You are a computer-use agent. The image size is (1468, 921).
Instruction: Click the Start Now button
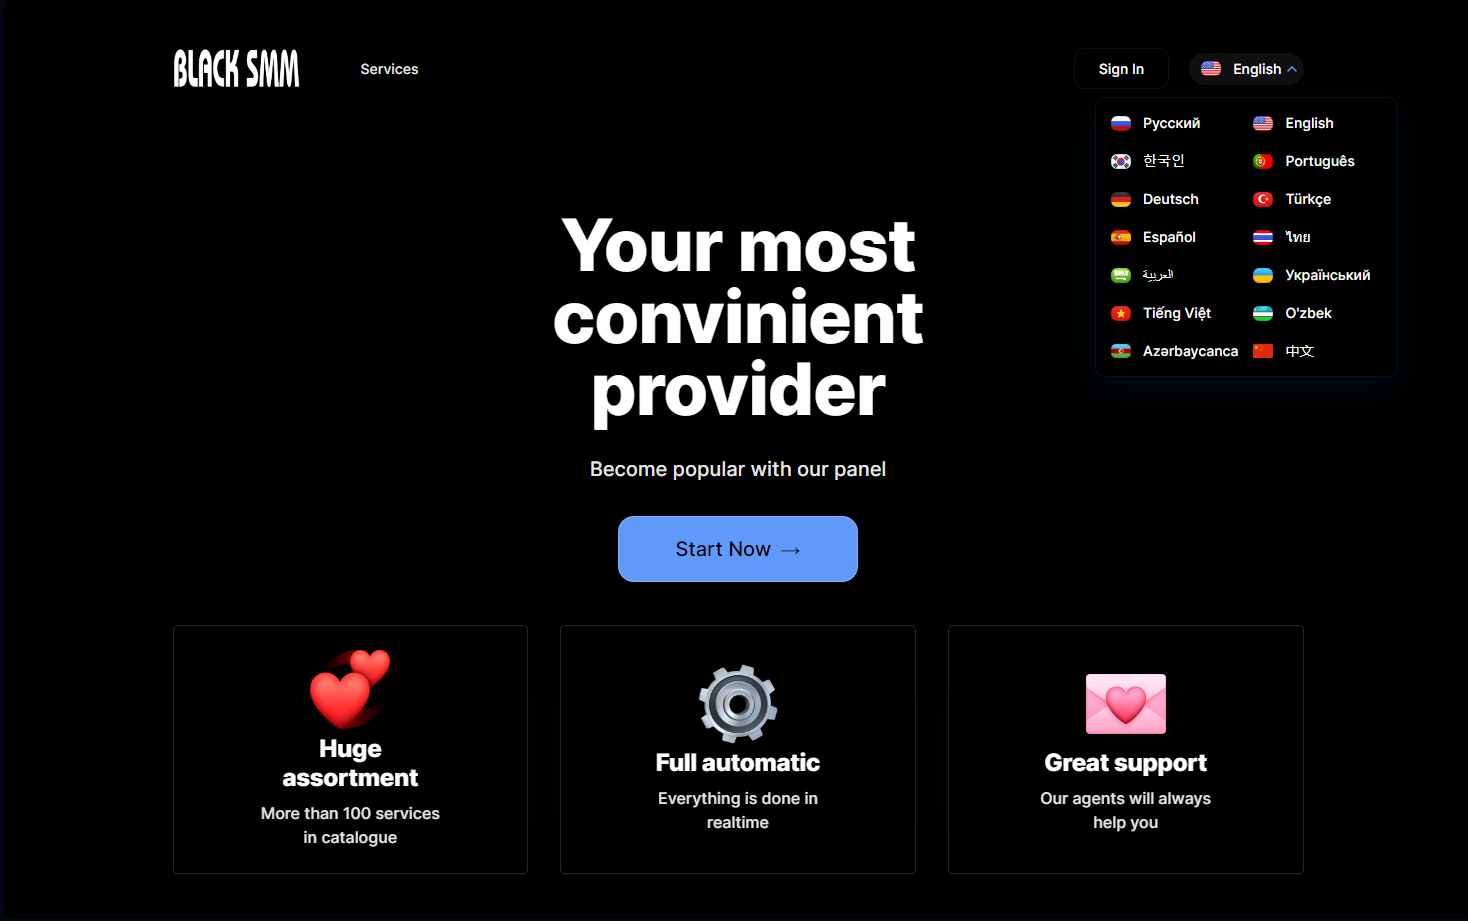(x=738, y=549)
